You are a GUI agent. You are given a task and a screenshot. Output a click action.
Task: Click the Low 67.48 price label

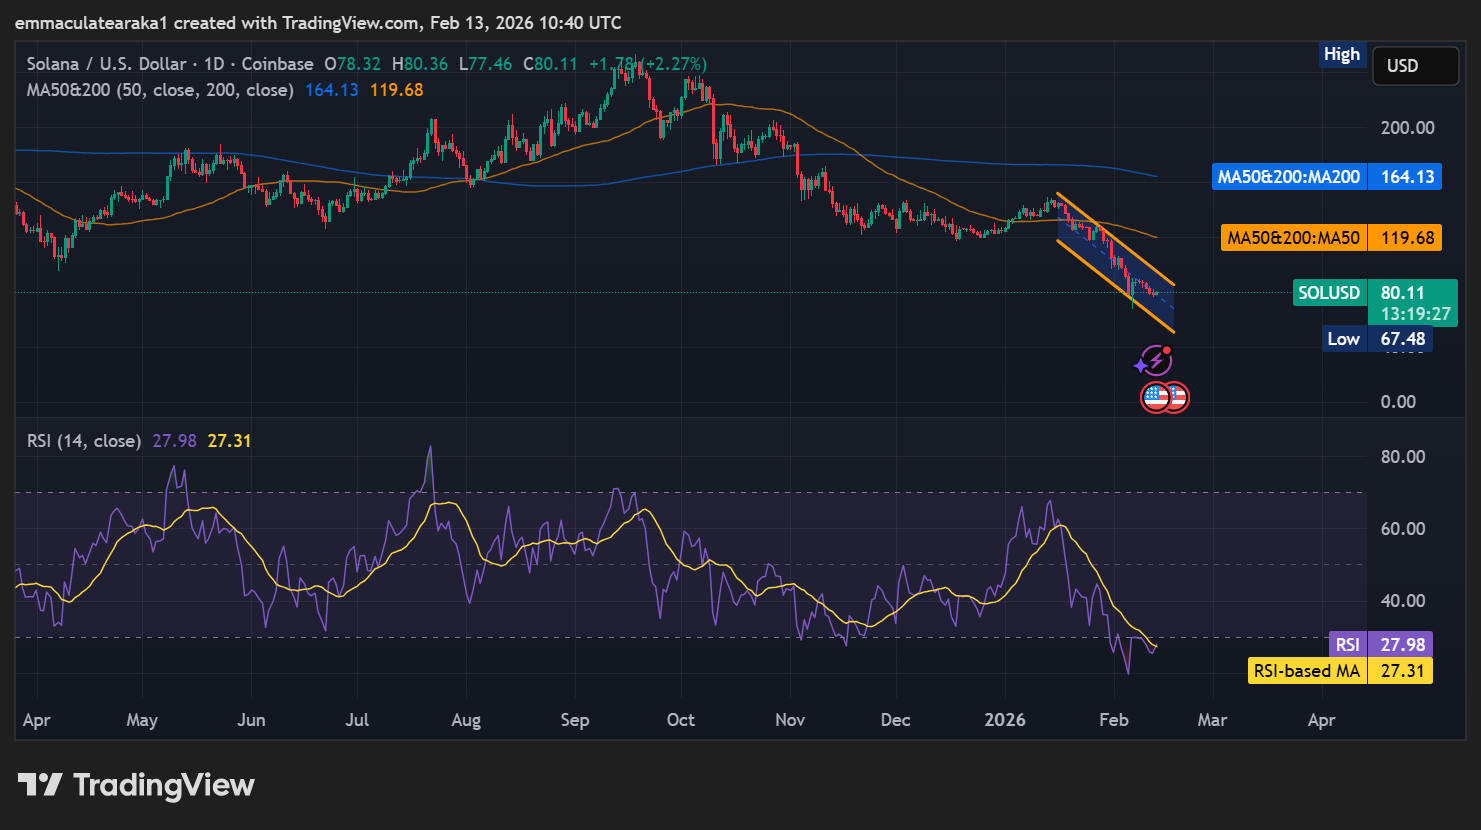click(1378, 339)
